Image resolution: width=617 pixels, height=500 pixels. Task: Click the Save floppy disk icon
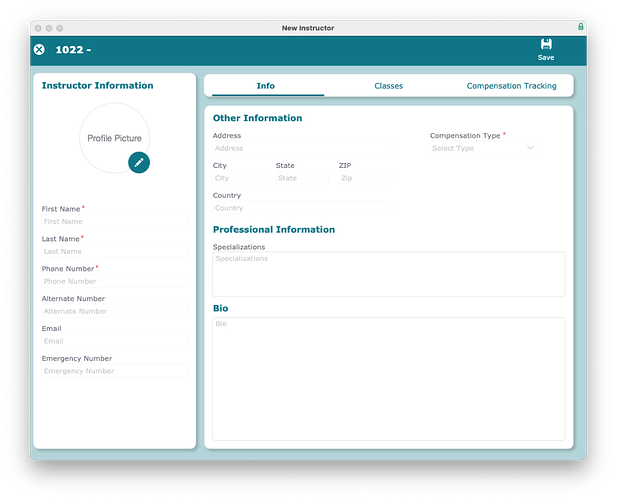546,44
